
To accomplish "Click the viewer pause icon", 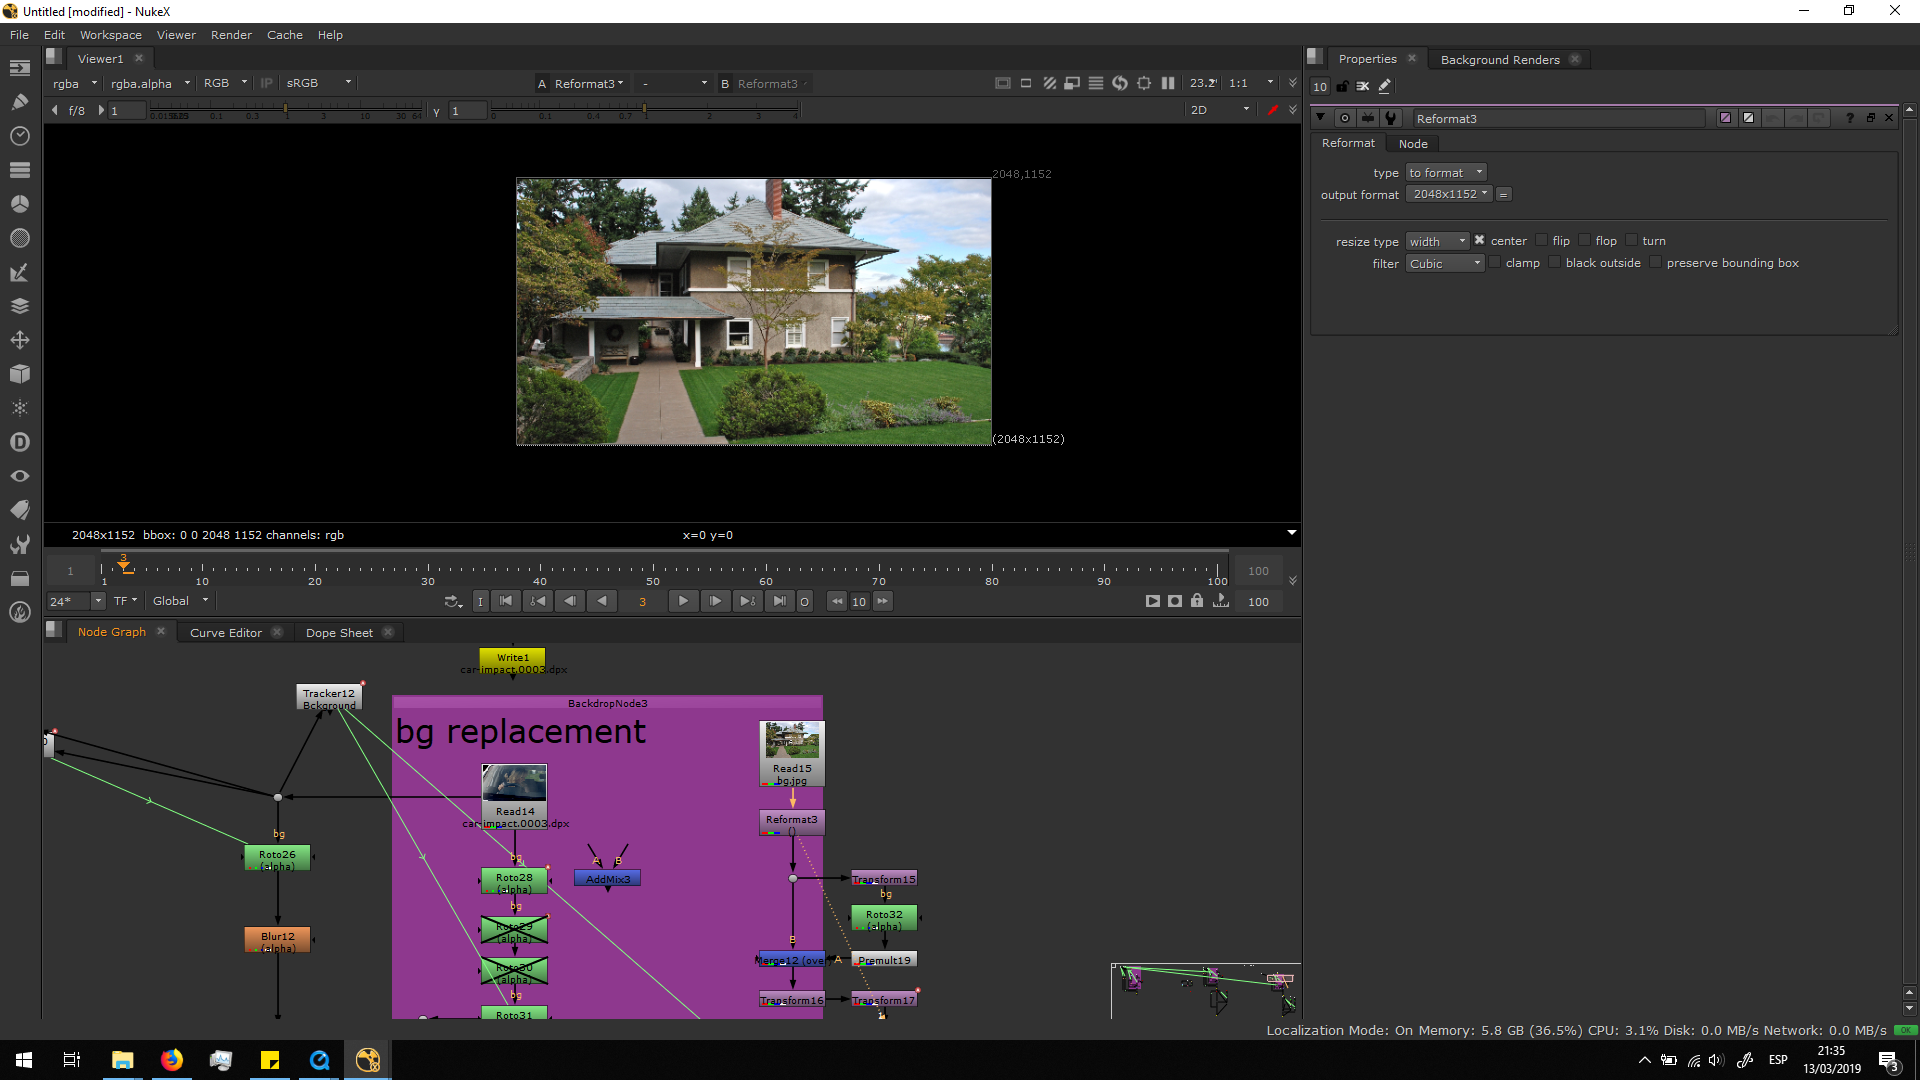I will pyautogui.click(x=1168, y=84).
